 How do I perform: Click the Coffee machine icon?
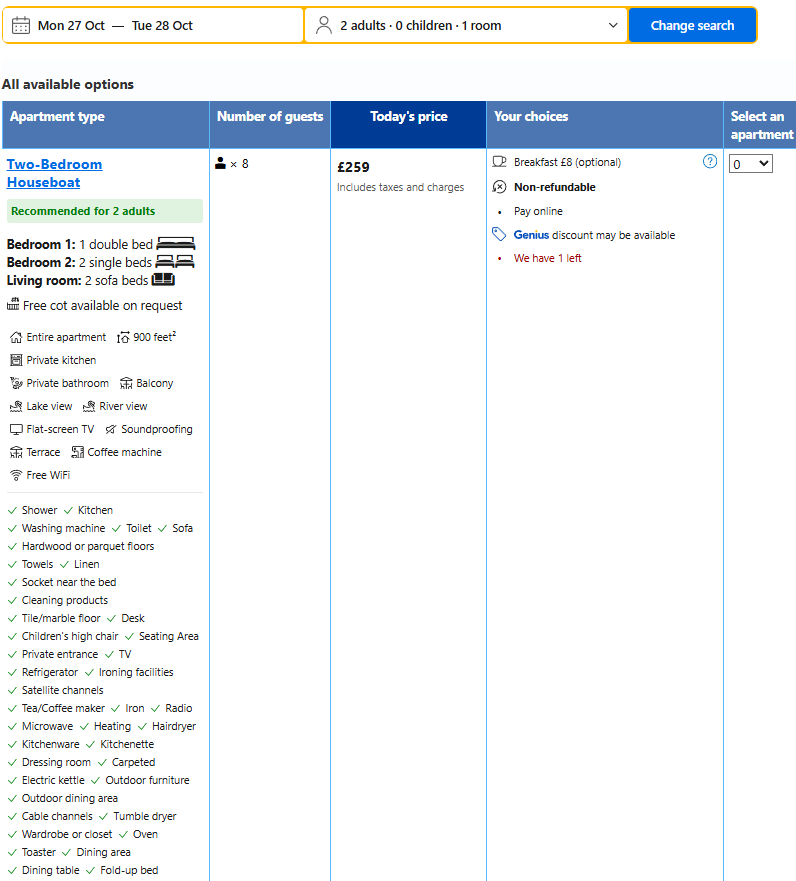78,452
